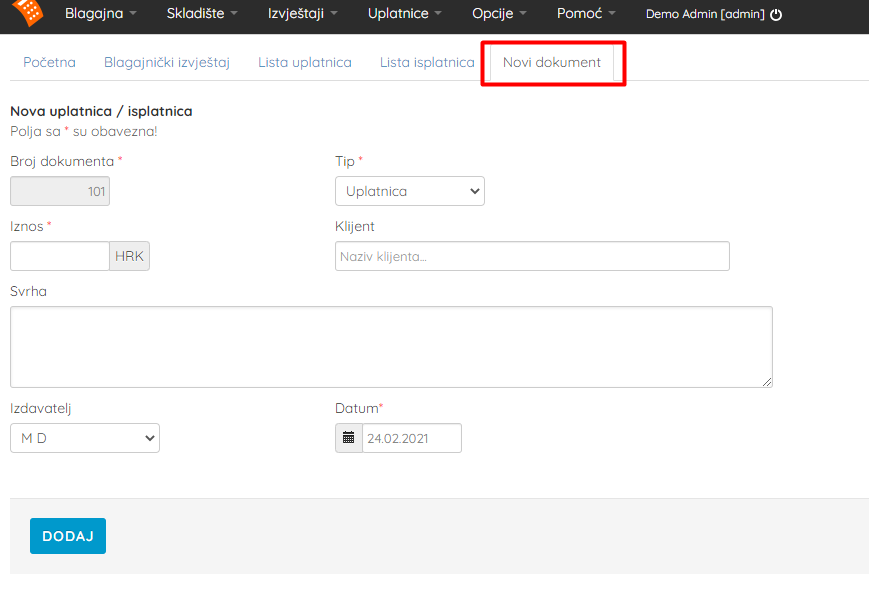Open the Uplatnice menu
Viewport: 869px width, 589px height.
click(x=405, y=13)
